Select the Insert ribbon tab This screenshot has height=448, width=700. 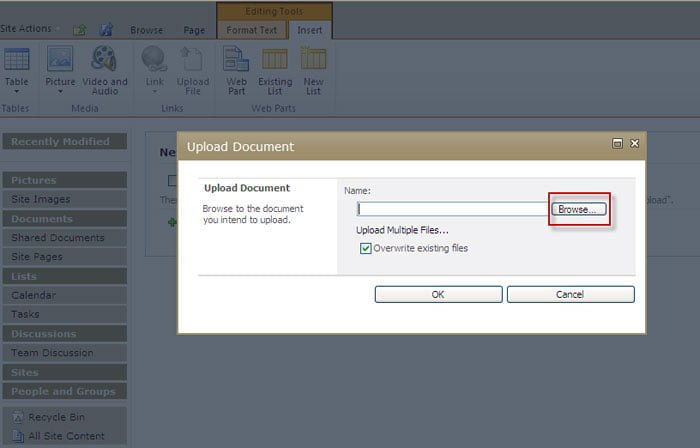[x=310, y=30]
